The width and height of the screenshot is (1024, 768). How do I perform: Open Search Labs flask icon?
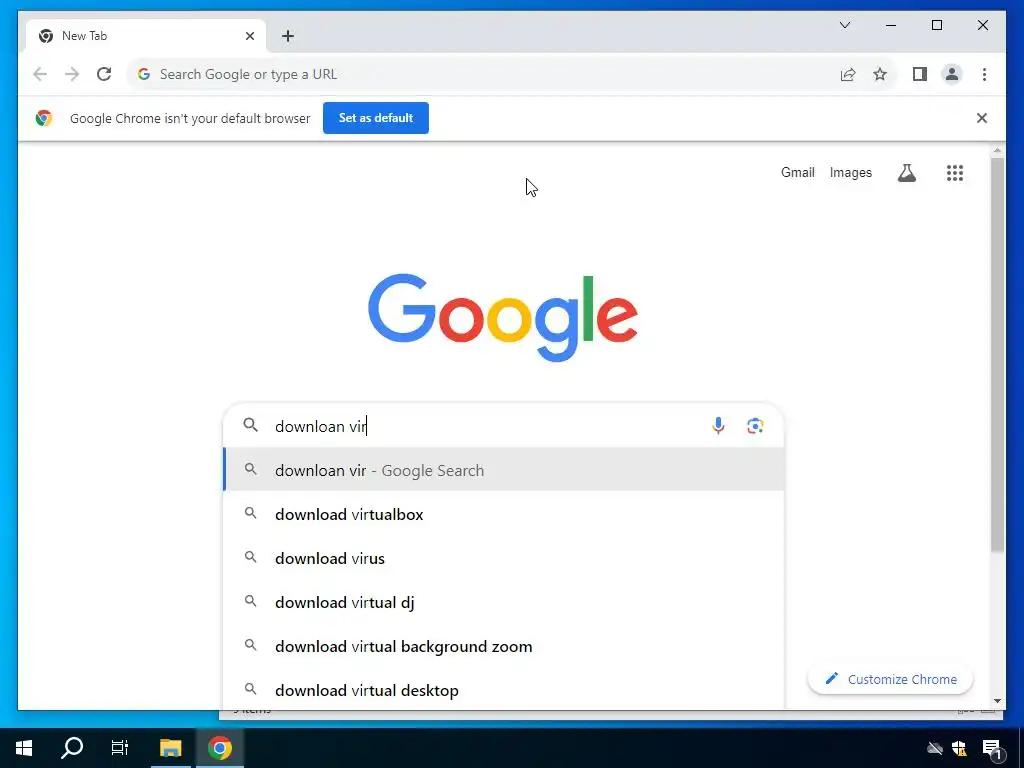[x=906, y=172]
